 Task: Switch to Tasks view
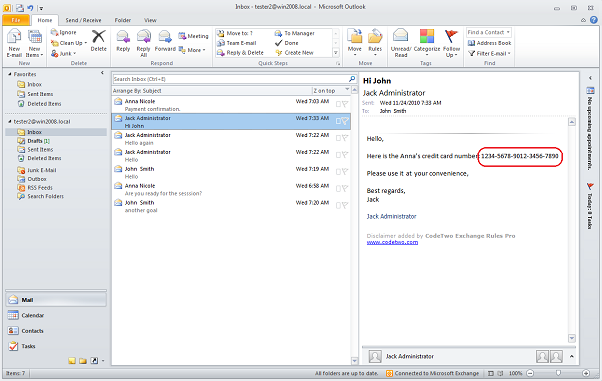point(56,346)
